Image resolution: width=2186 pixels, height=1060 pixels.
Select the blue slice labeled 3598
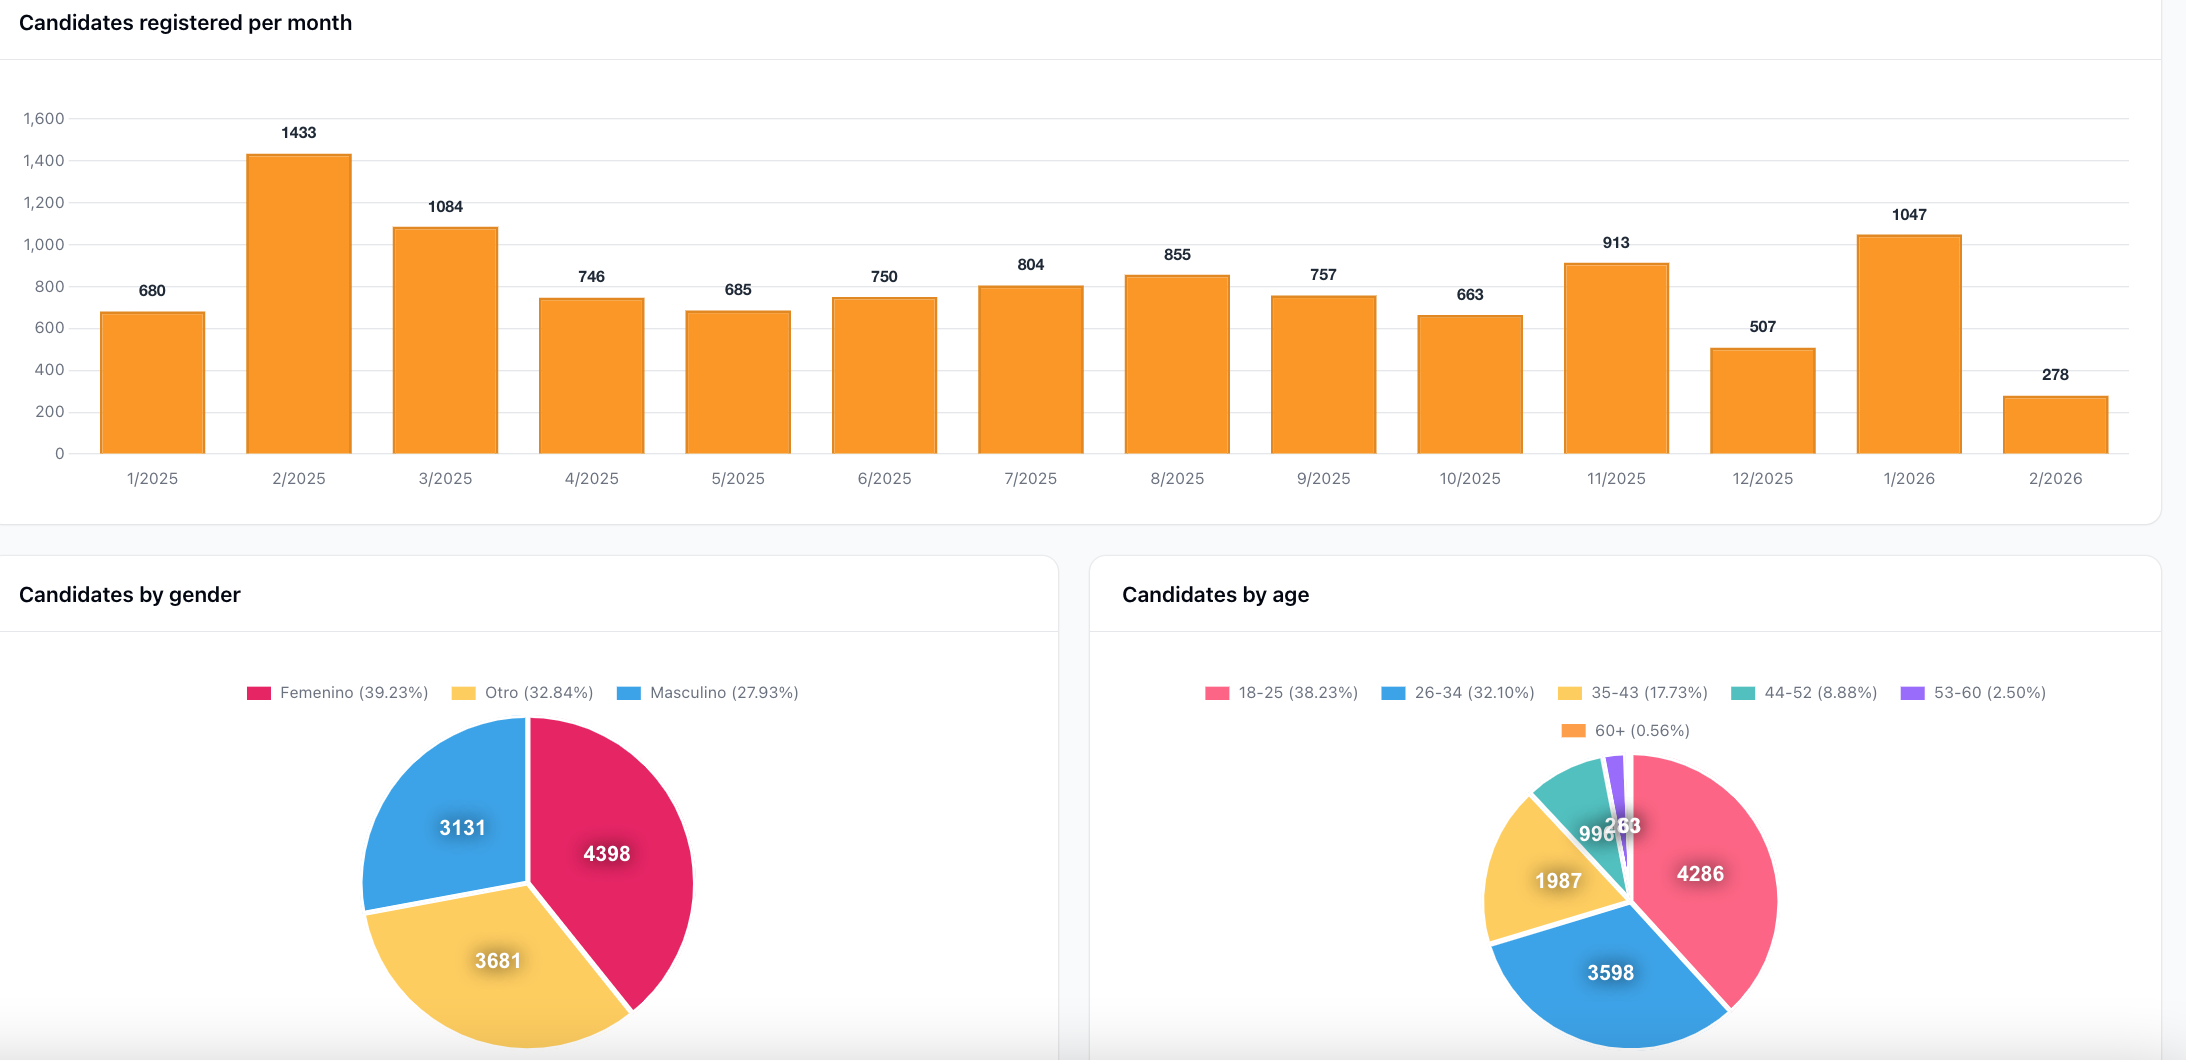click(x=1611, y=970)
